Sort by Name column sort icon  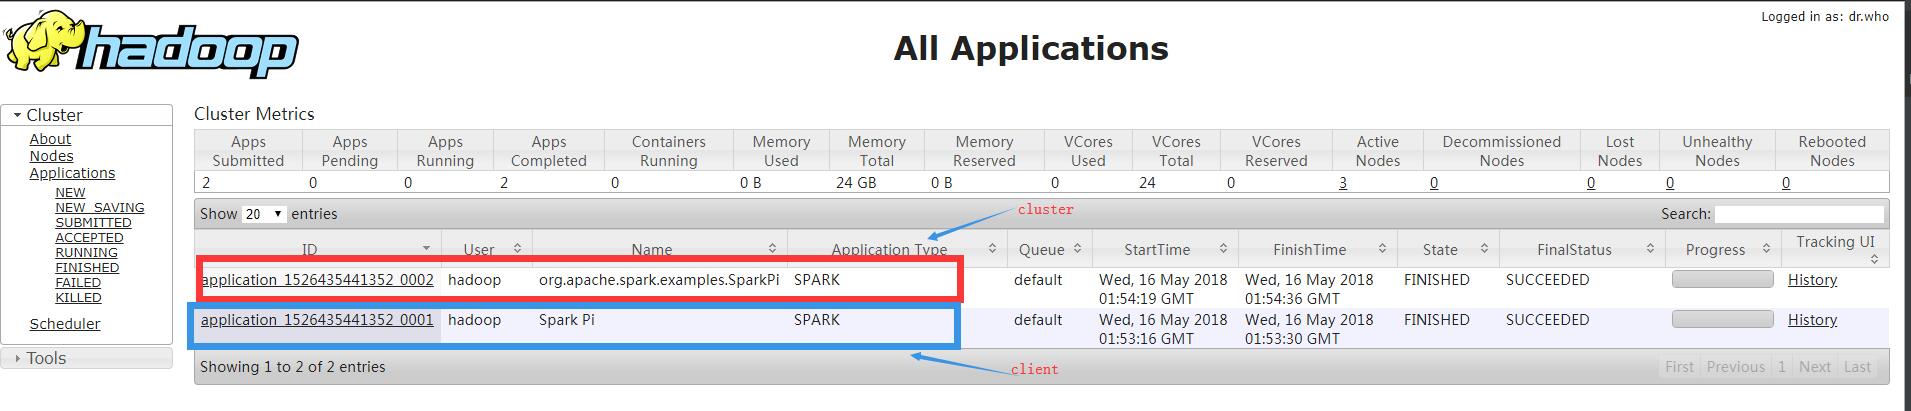point(772,248)
